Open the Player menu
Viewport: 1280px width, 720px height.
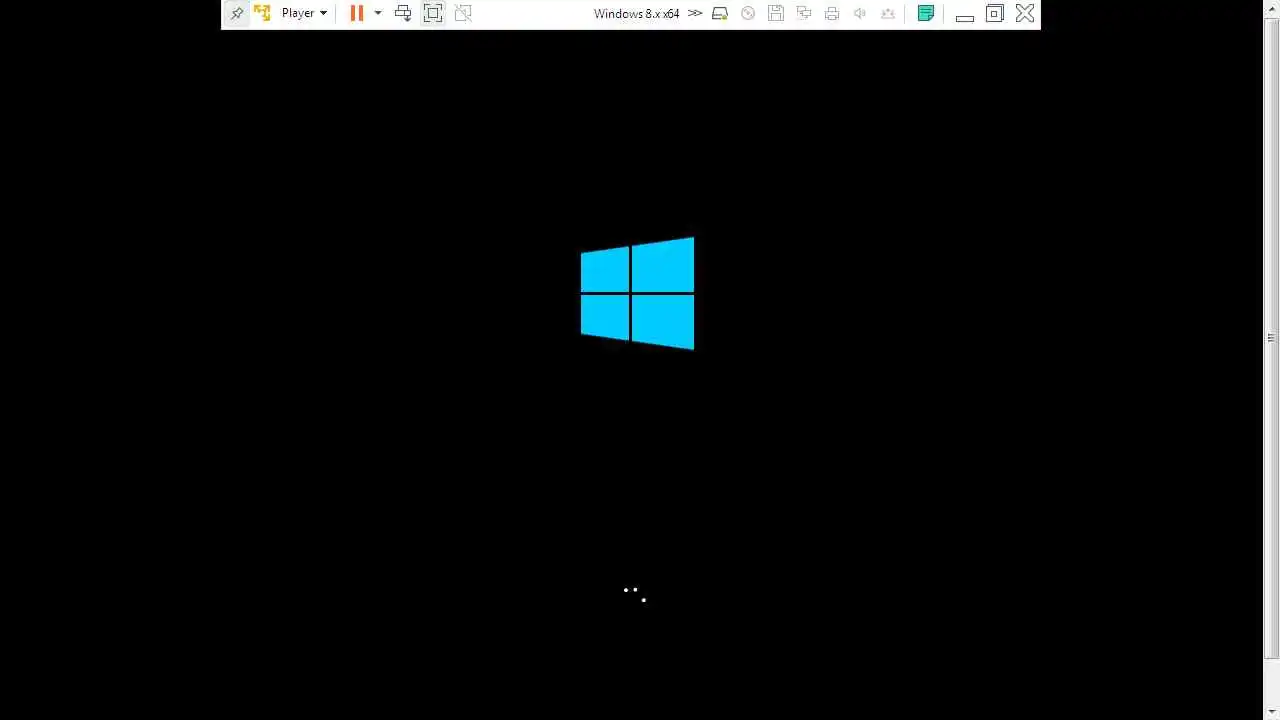304,13
